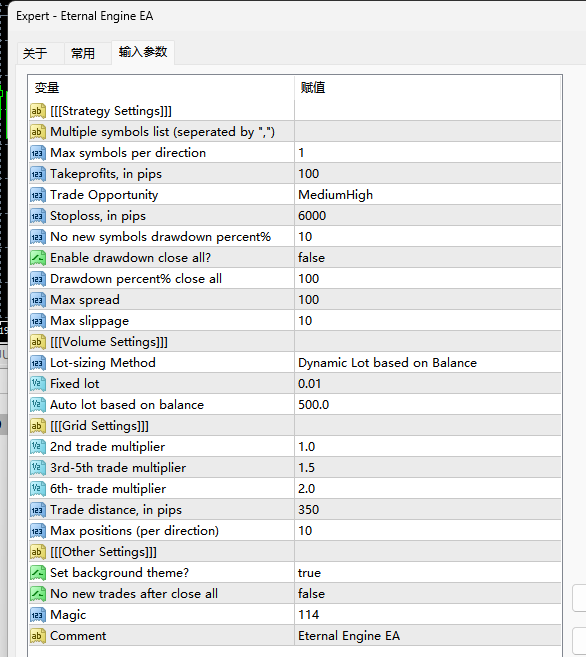The width and height of the screenshot is (586, 657).
Task: Click the icon for No new trades after close all
Action: (38, 594)
